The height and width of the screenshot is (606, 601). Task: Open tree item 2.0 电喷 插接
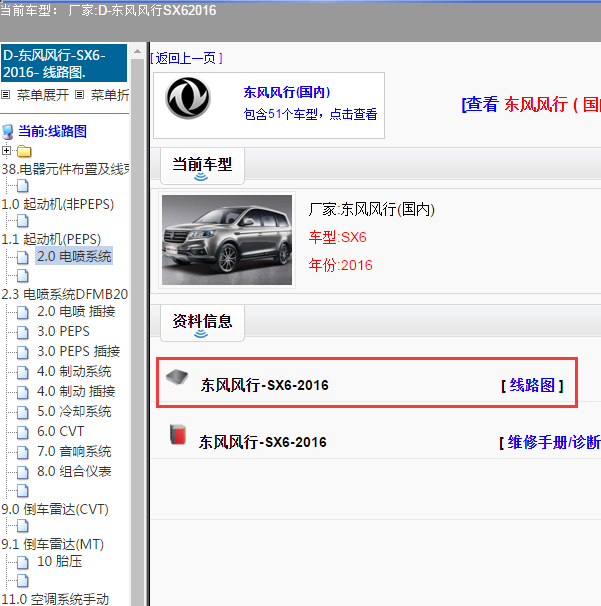[x=76, y=312]
